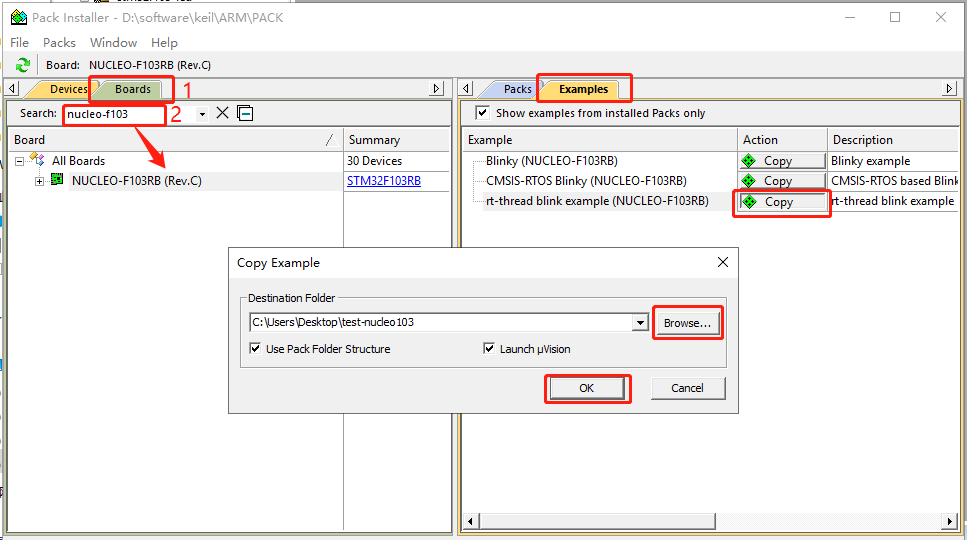Click 'CMSIS-RTOS based Blink' description cell
This screenshot has width=967, height=540.
click(x=894, y=181)
